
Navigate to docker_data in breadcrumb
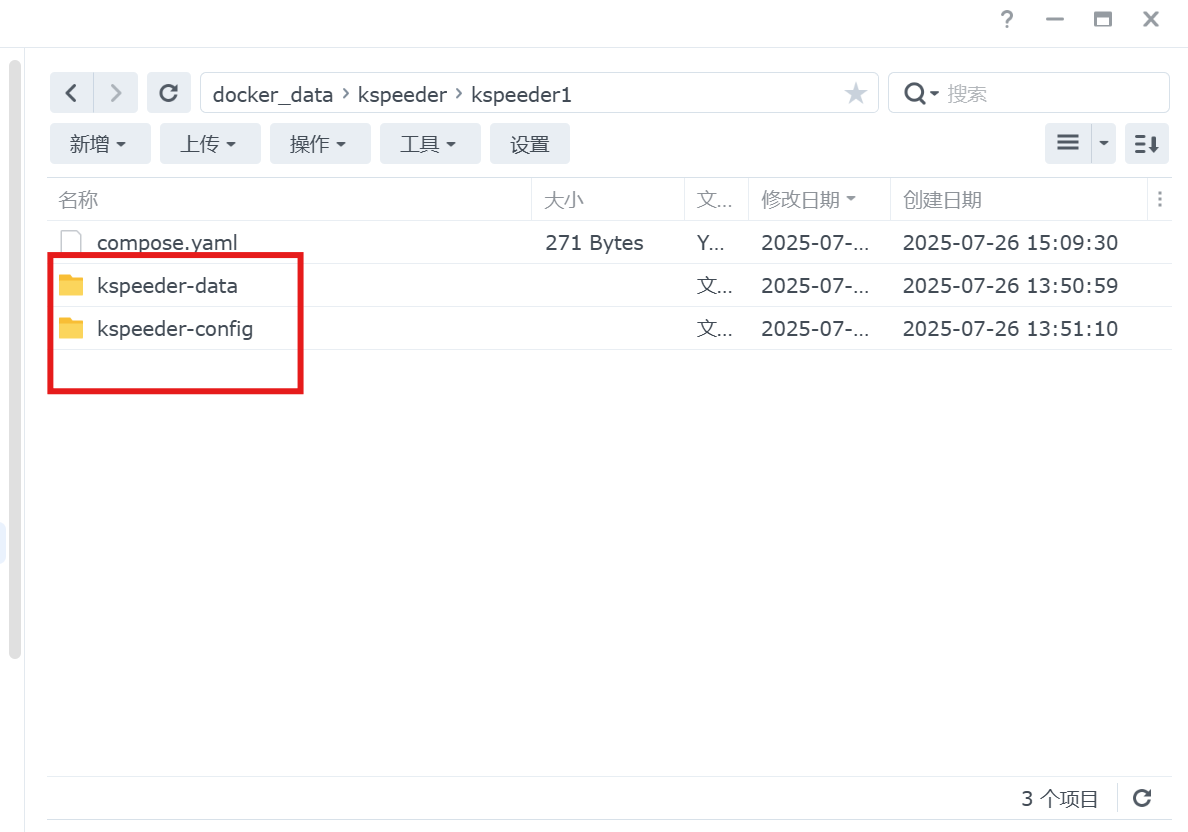tap(272, 95)
